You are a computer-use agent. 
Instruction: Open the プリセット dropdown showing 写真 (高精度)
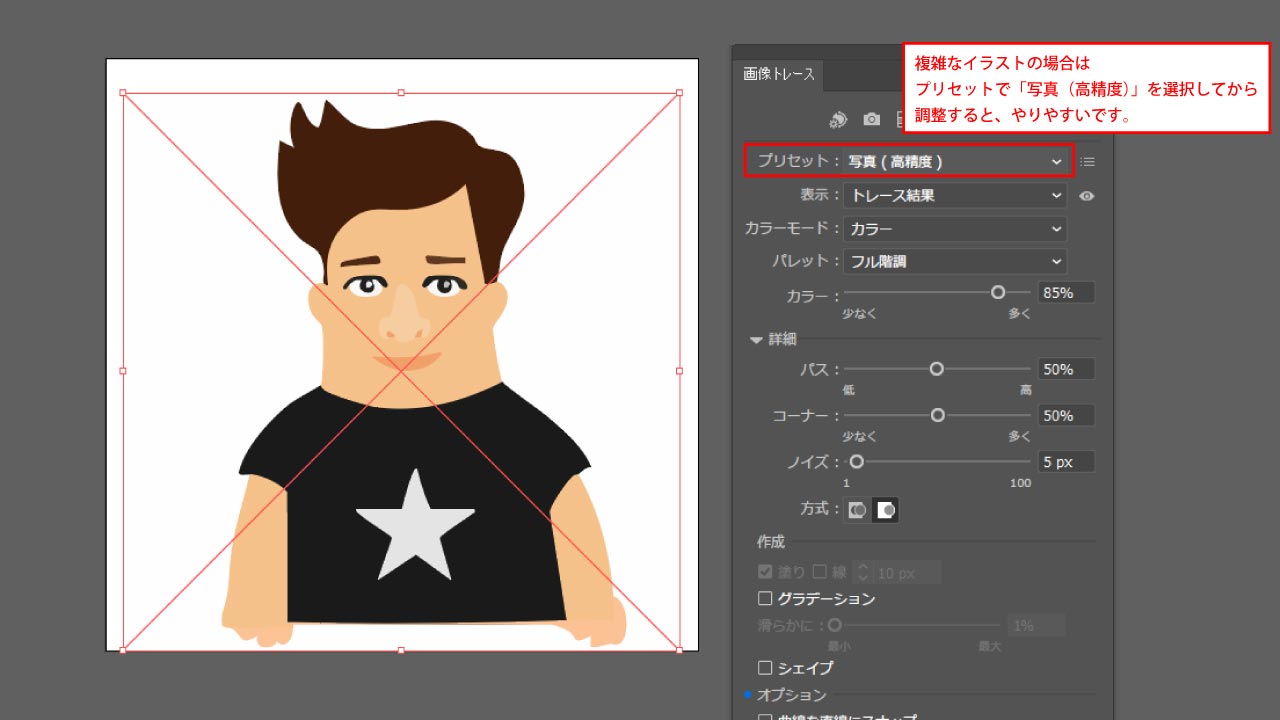click(x=955, y=161)
